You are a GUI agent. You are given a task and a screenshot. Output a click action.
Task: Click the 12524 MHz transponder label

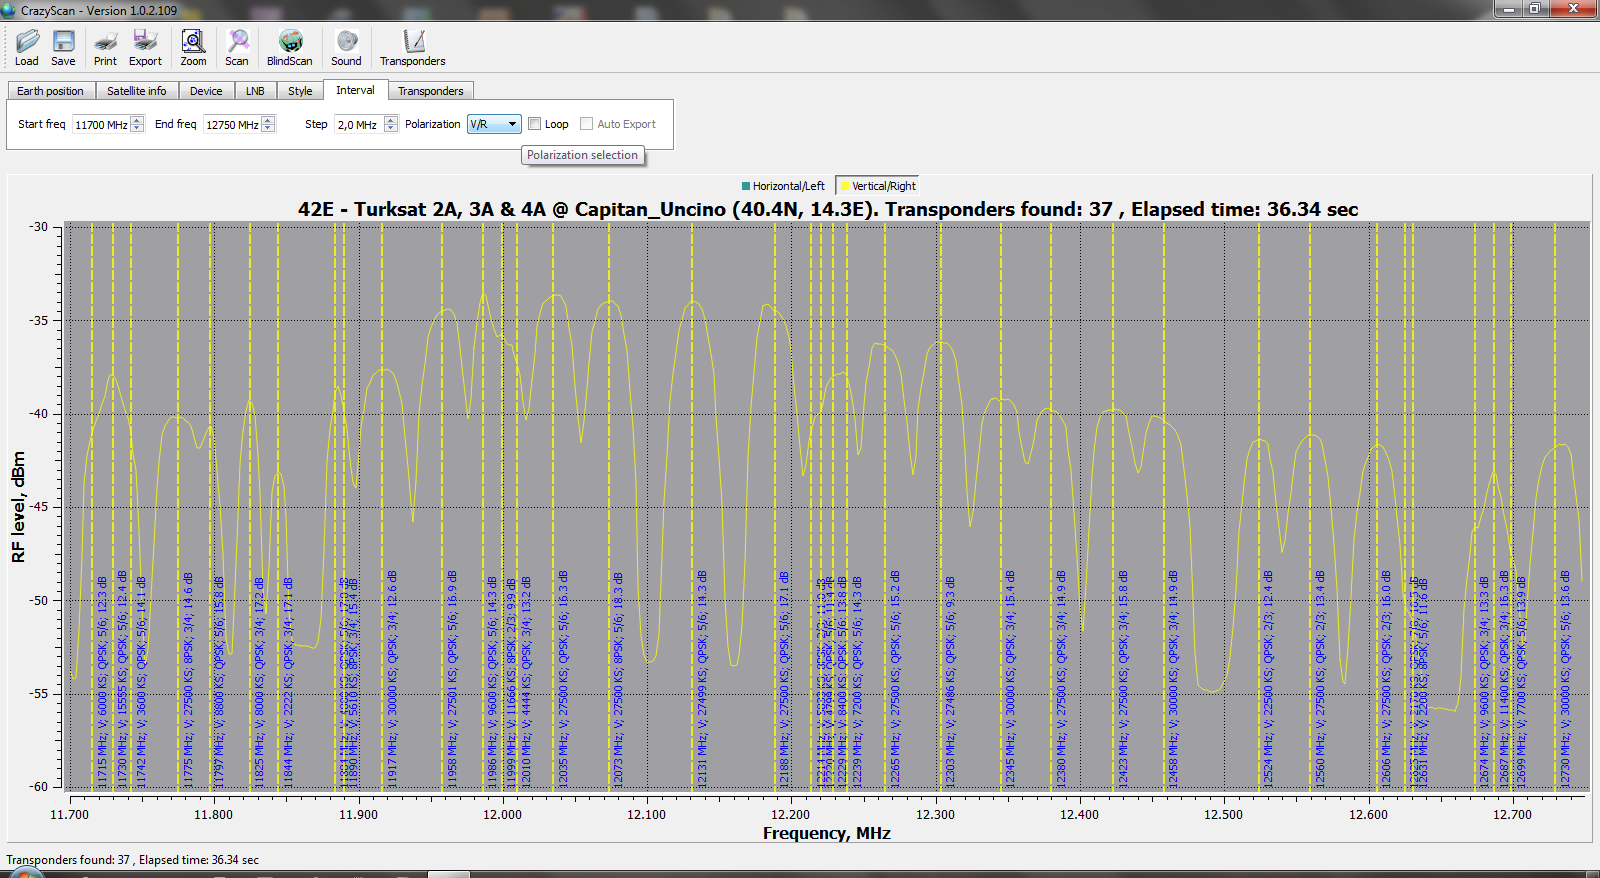tap(1268, 679)
